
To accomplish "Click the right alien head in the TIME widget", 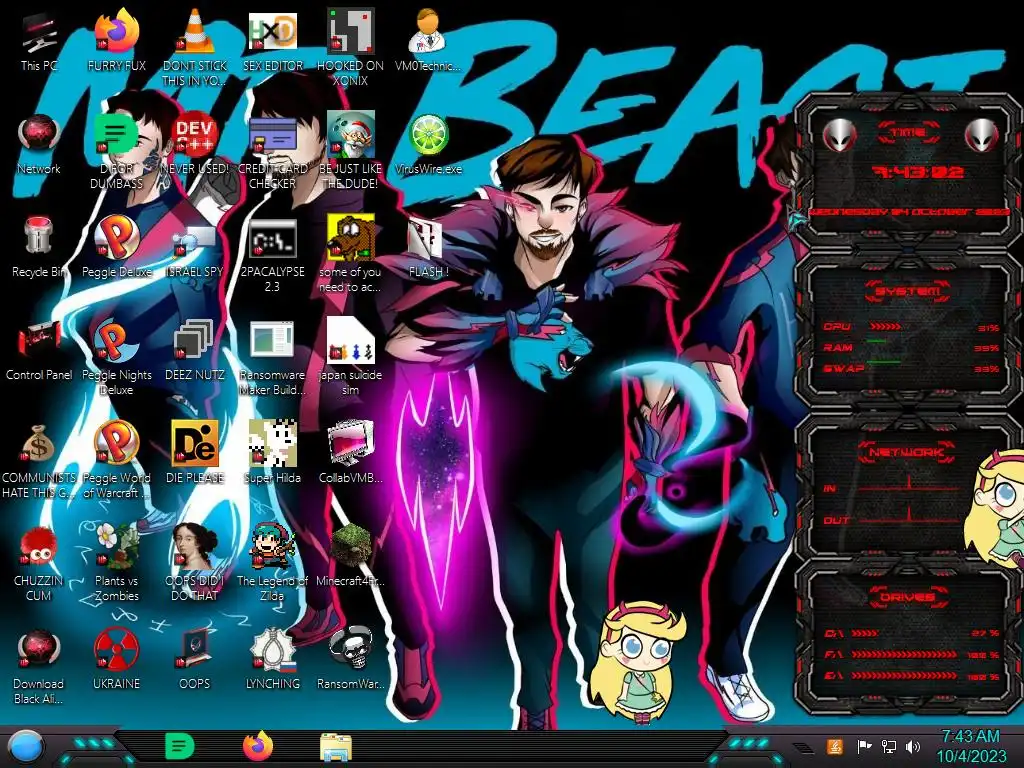I will (982, 136).
